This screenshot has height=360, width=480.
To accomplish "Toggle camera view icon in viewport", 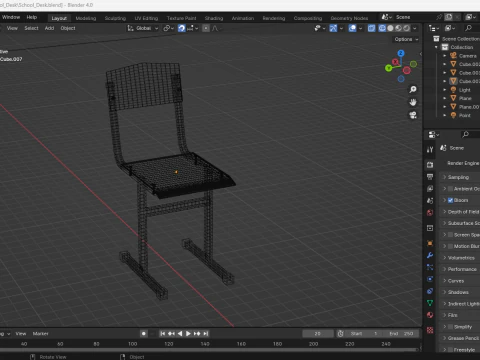I will [x=413, y=115].
